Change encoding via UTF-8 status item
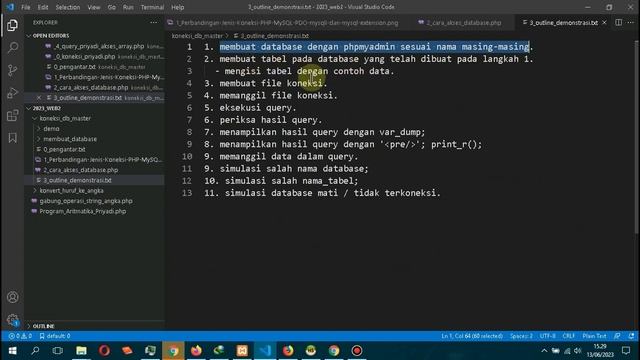Viewport: 640px width, 360px height. tap(547, 336)
